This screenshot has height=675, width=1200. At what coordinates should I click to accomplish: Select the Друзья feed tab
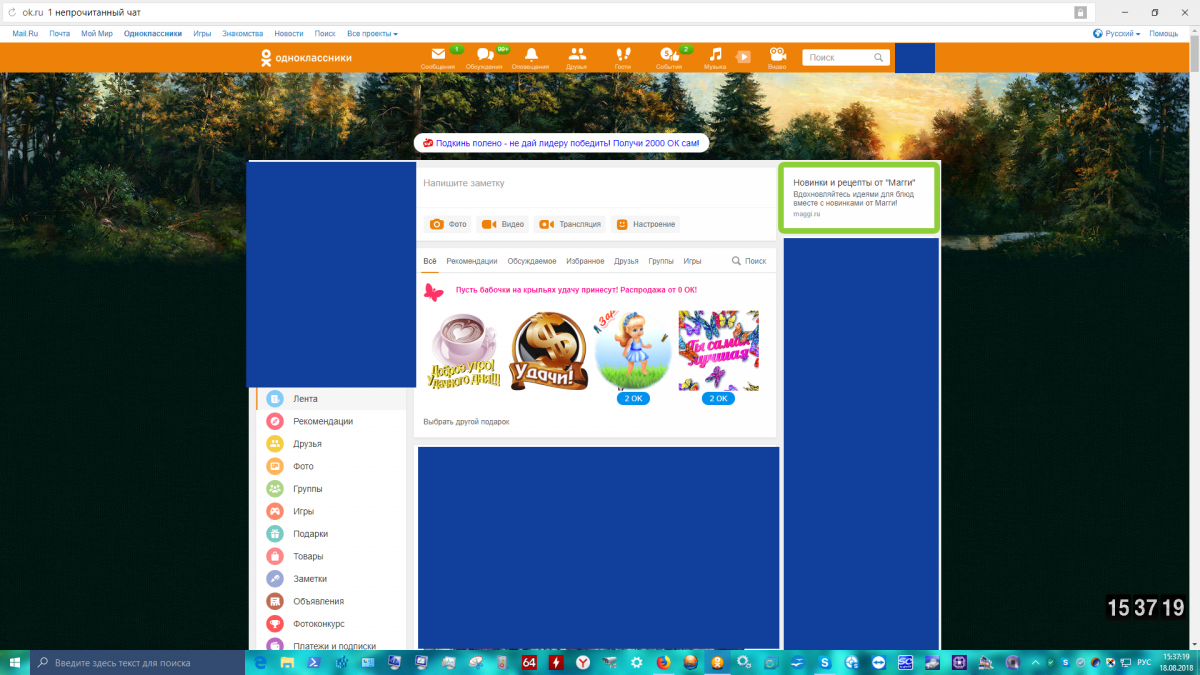(626, 261)
